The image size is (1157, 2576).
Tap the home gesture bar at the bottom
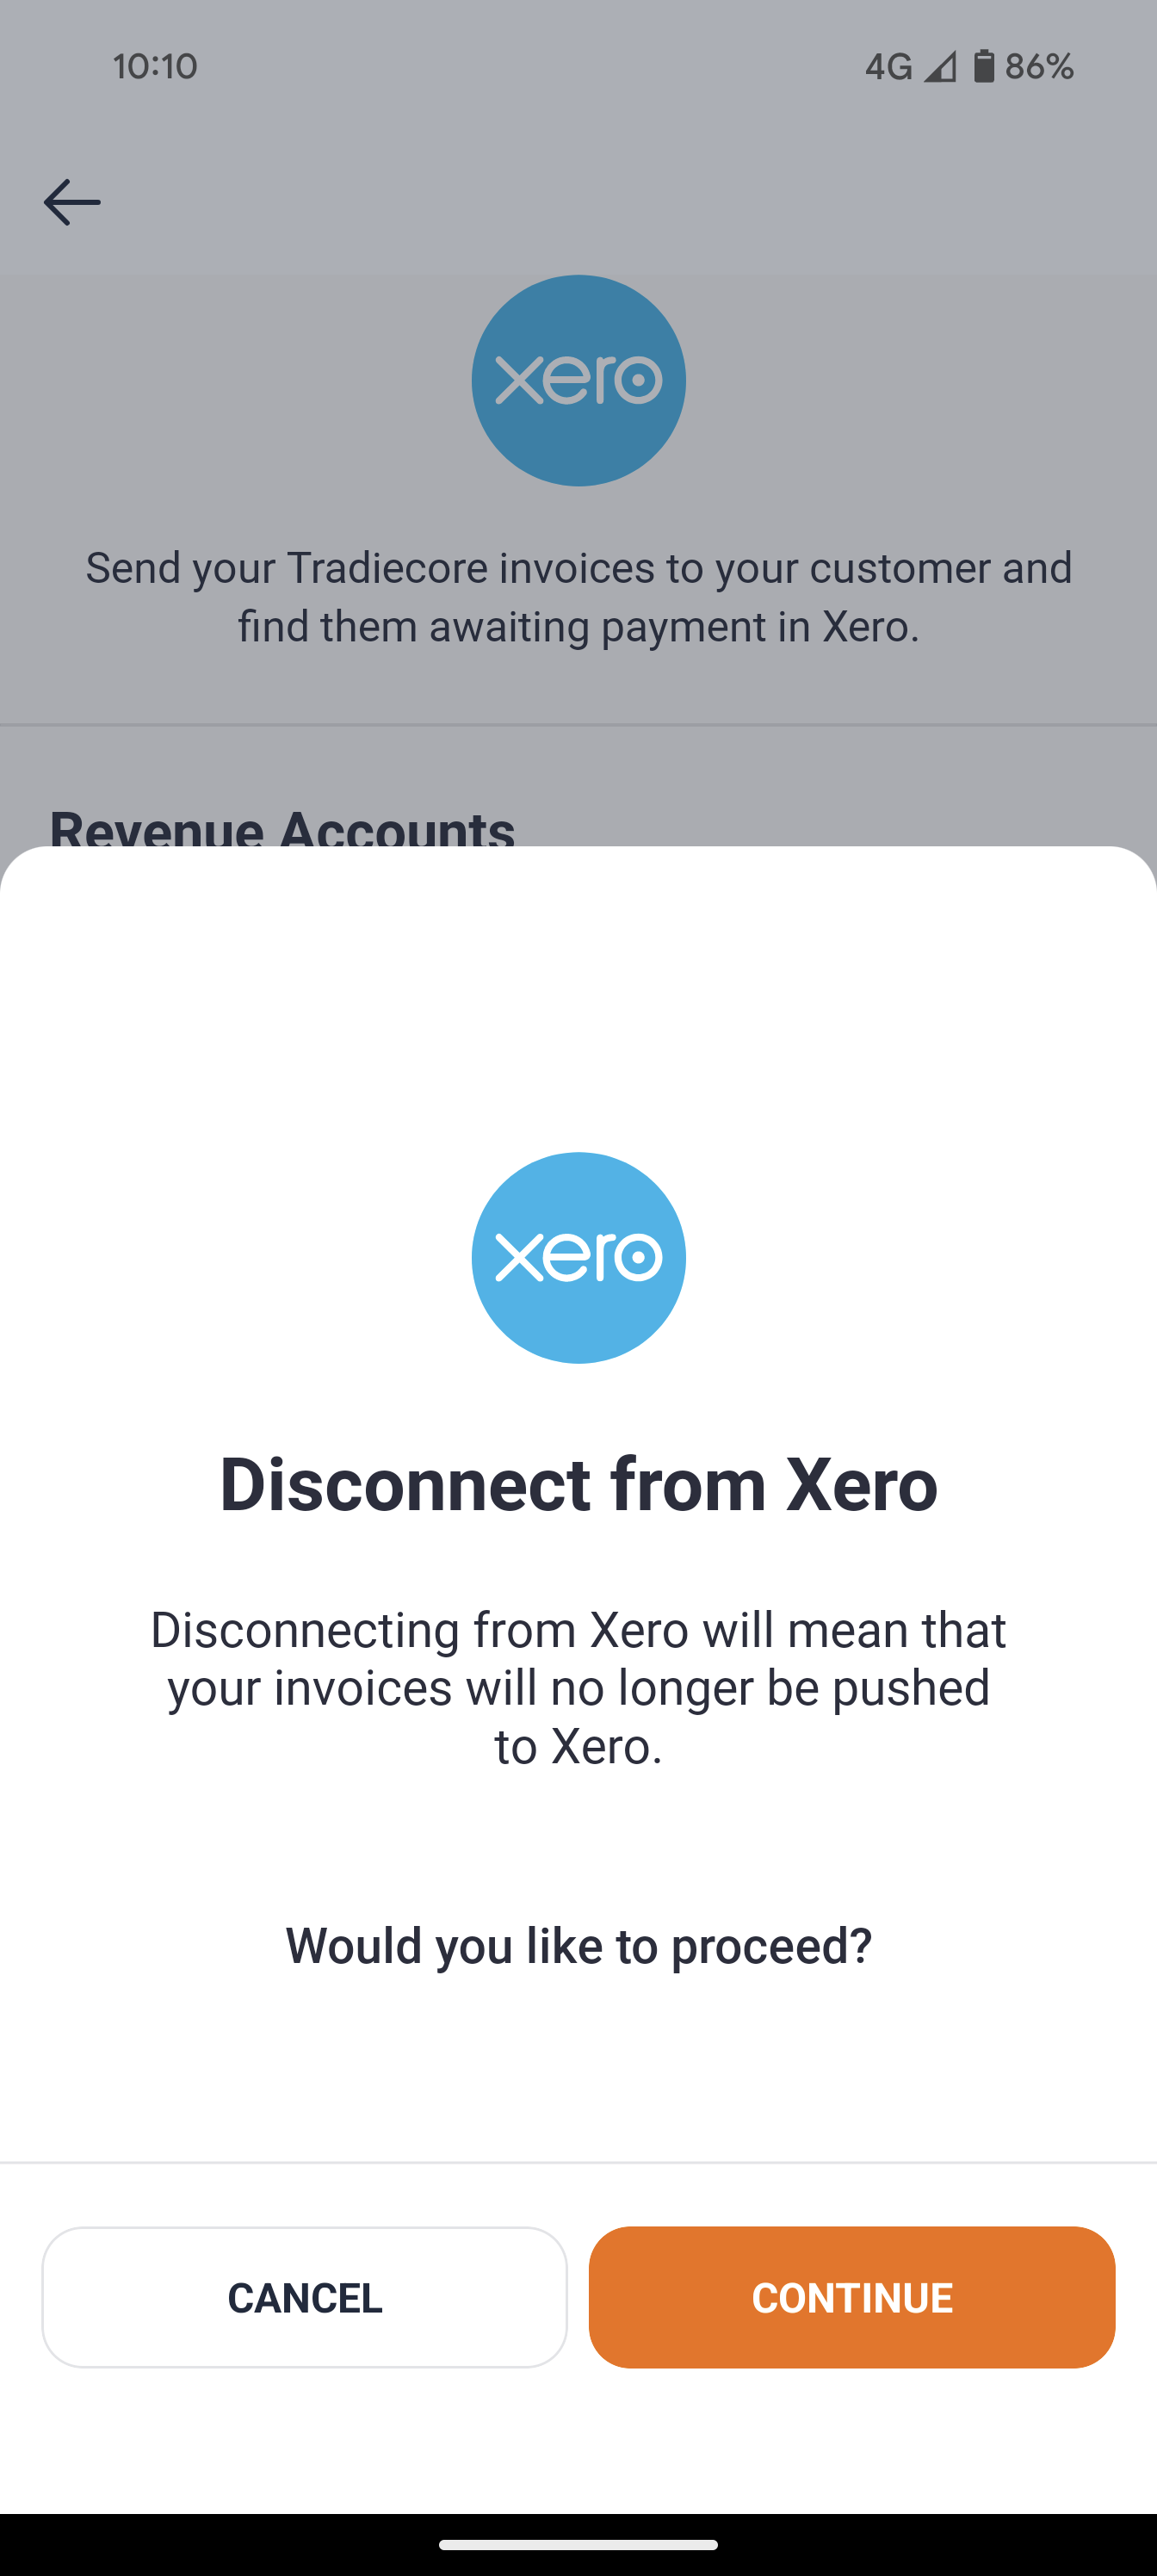click(x=578, y=2545)
